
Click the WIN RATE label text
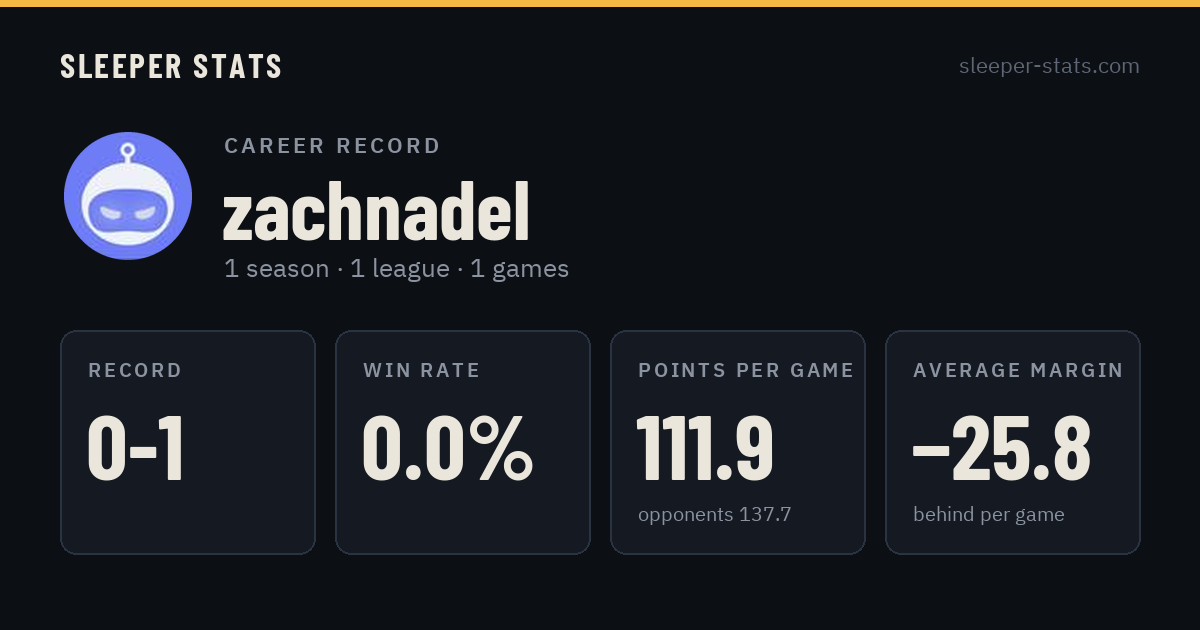422,371
